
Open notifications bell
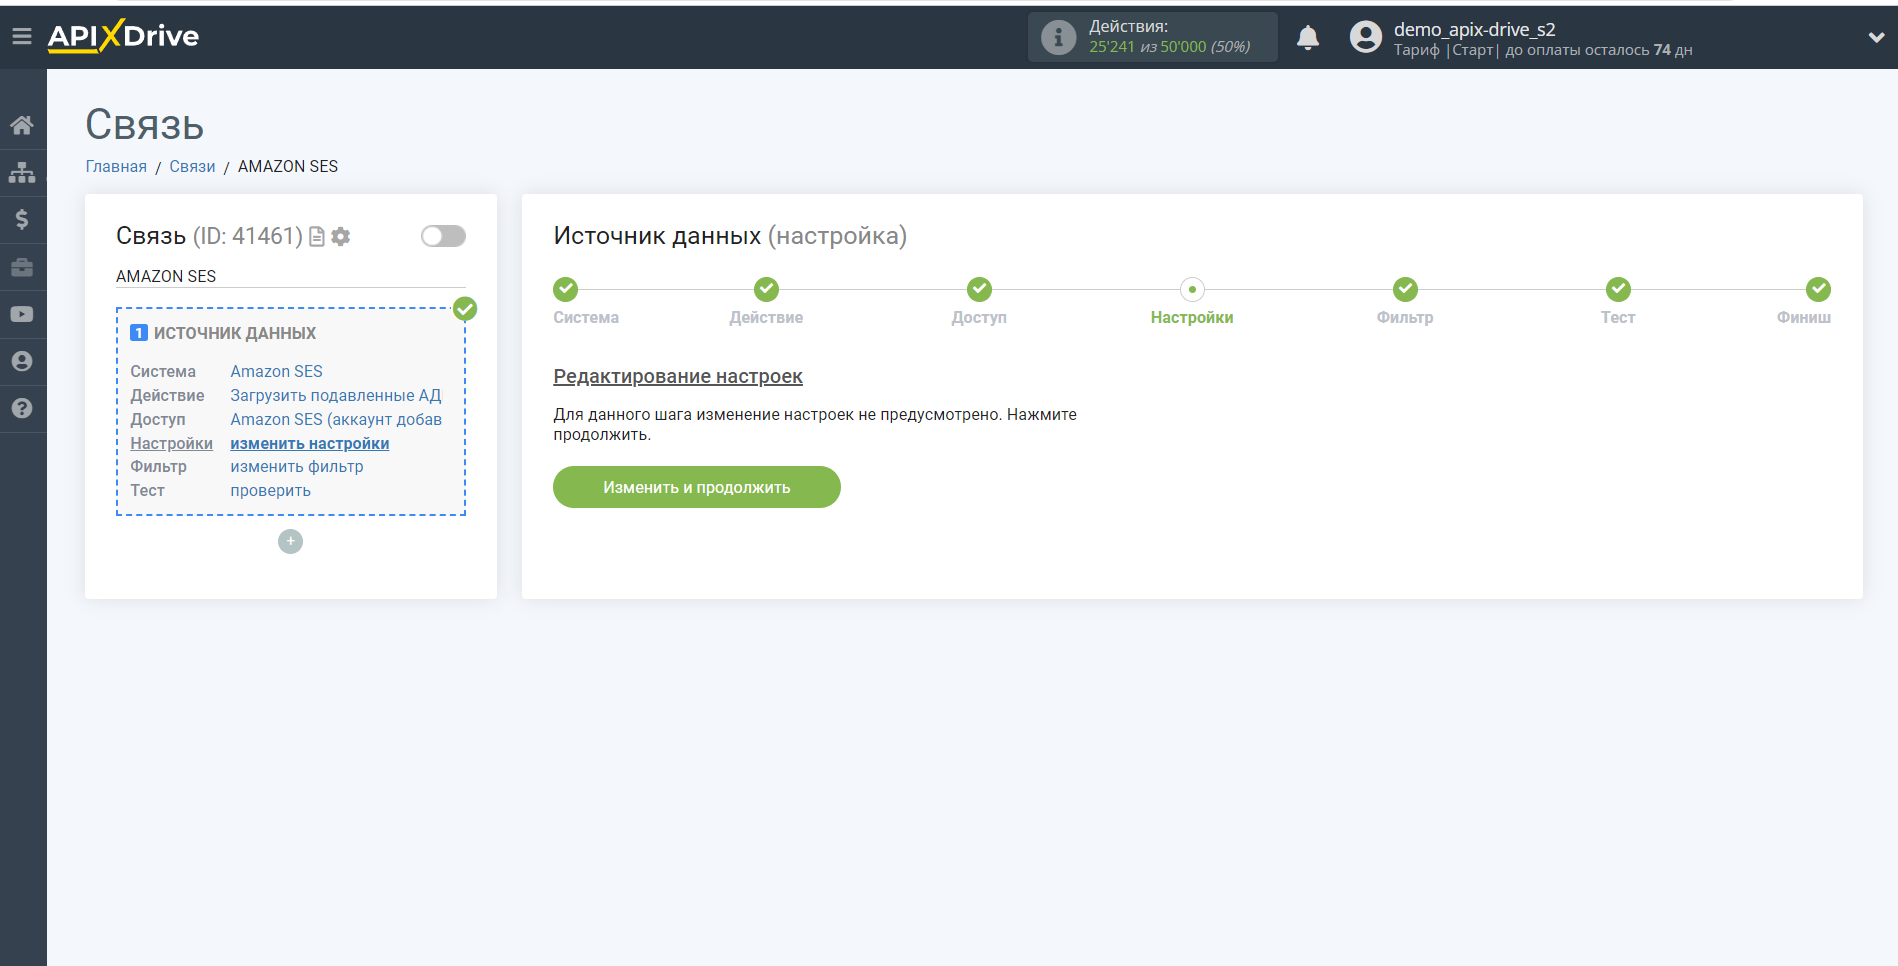1307,37
